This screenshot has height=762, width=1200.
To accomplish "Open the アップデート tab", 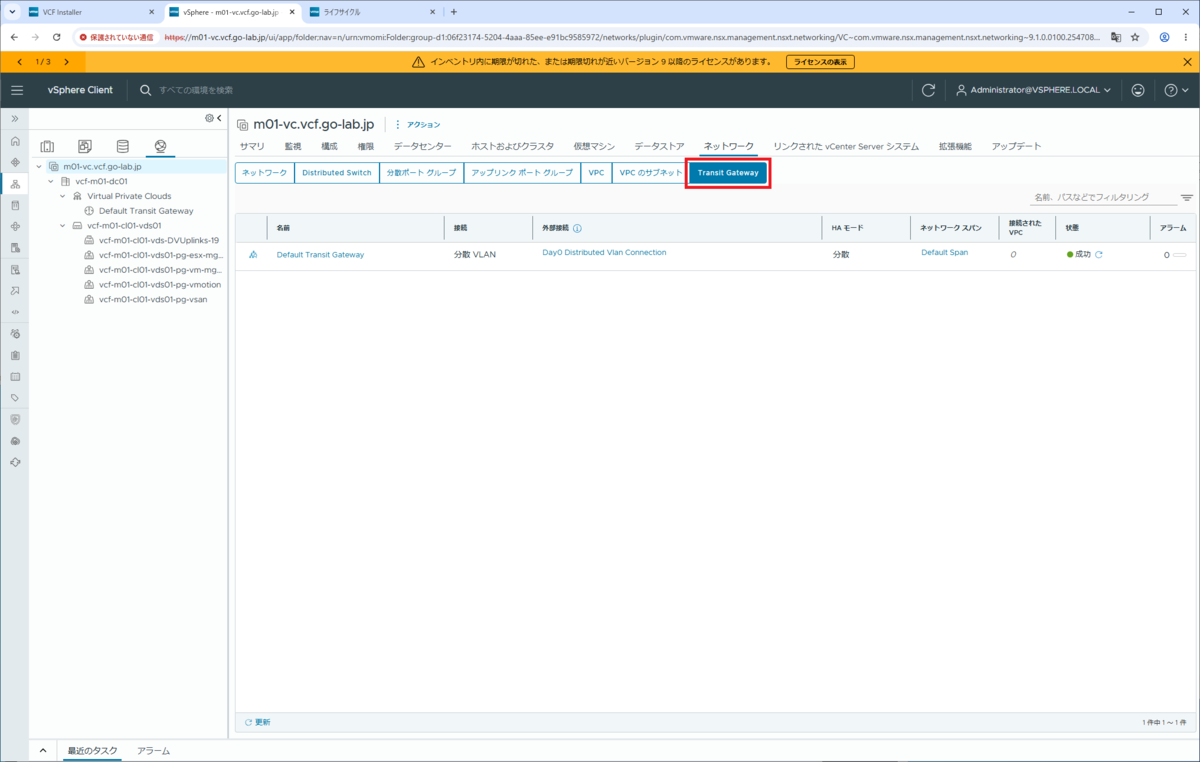I will [x=1016, y=146].
